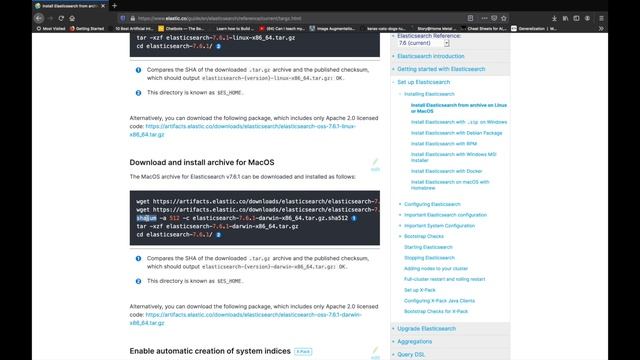Open the 7.6 (current) version dropdown
This screenshot has width=640, height=360.
423,43
